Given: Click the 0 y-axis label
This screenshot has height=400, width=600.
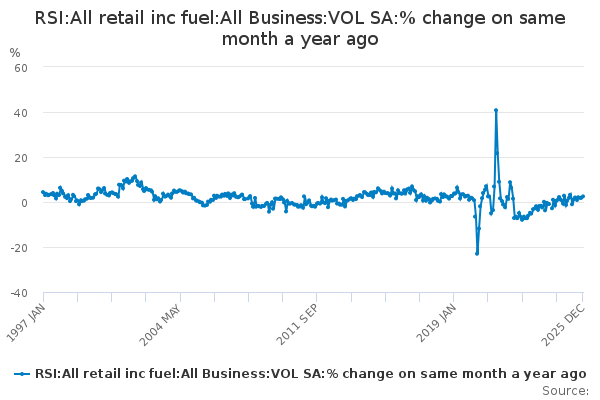Looking at the screenshot, I should pyautogui.click(x=24, y=203).
